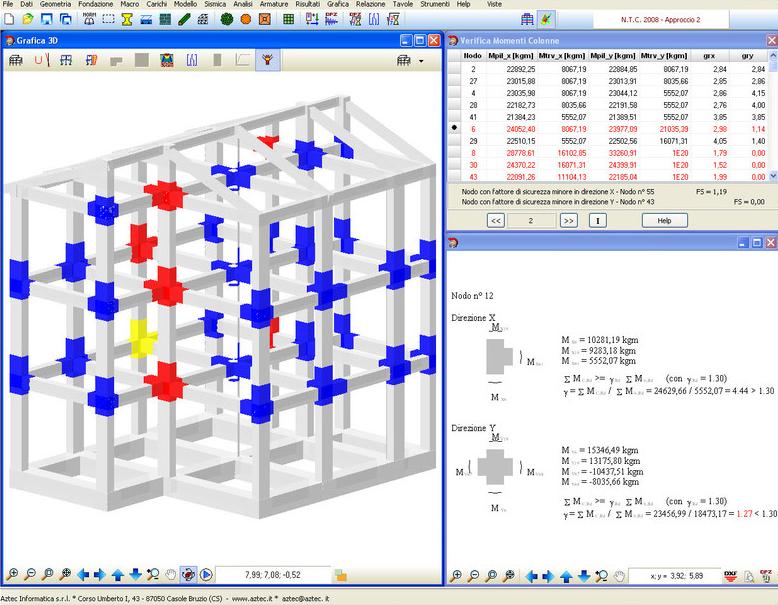Click the DXF export icon in detail panel
778x605 pixels.
[744, 576]
